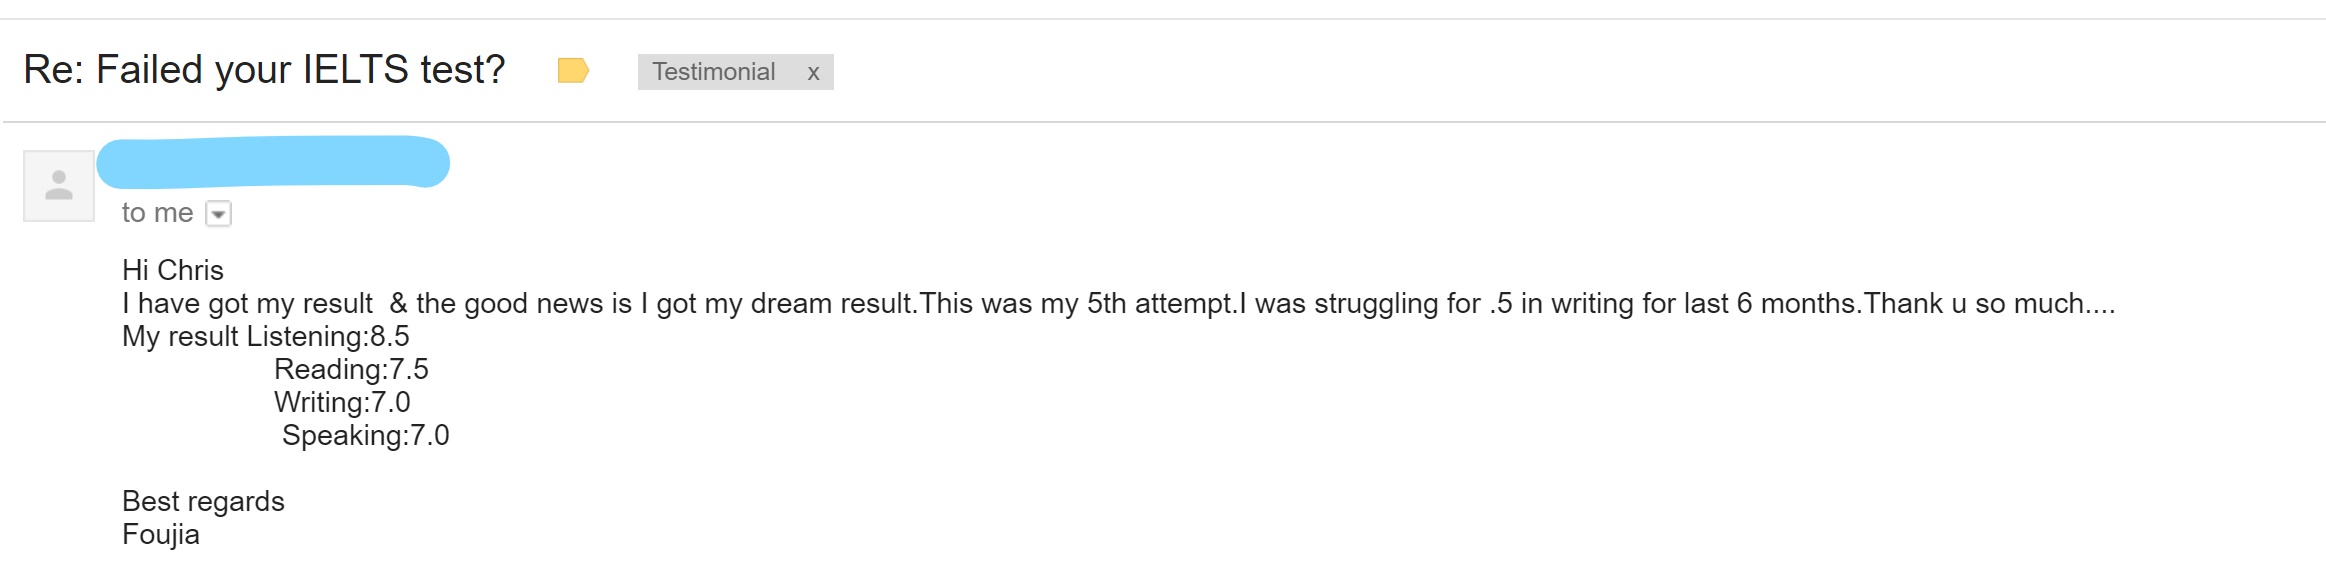Click the yellow importance marker icon
This screenshot has width=2326, height=566.
pos(572,71)
